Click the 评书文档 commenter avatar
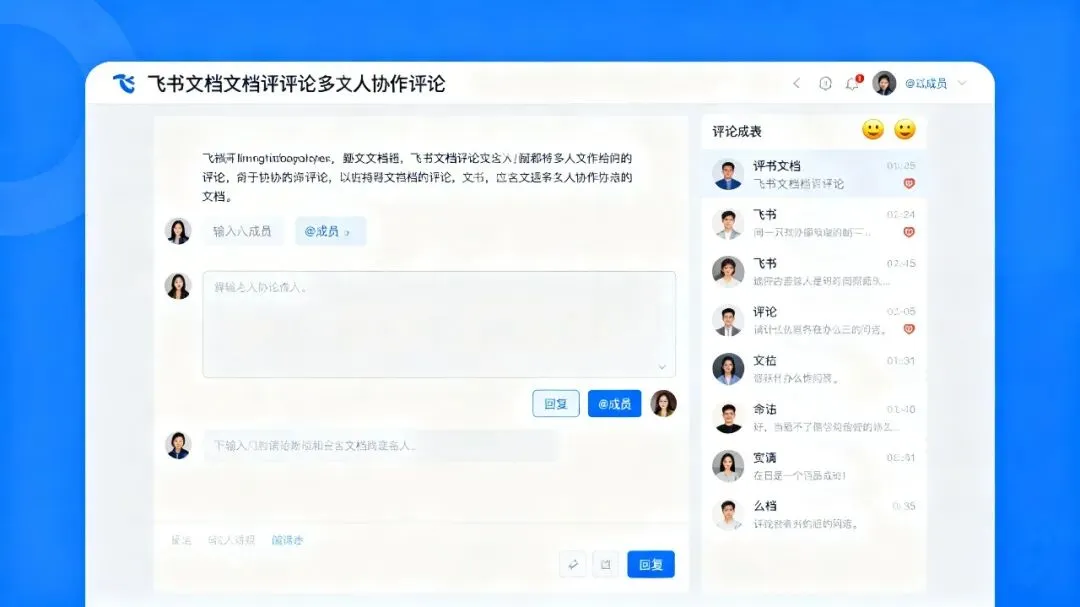Image resolution: width=1080 pixels, height=607 pixels. (728, 174)
